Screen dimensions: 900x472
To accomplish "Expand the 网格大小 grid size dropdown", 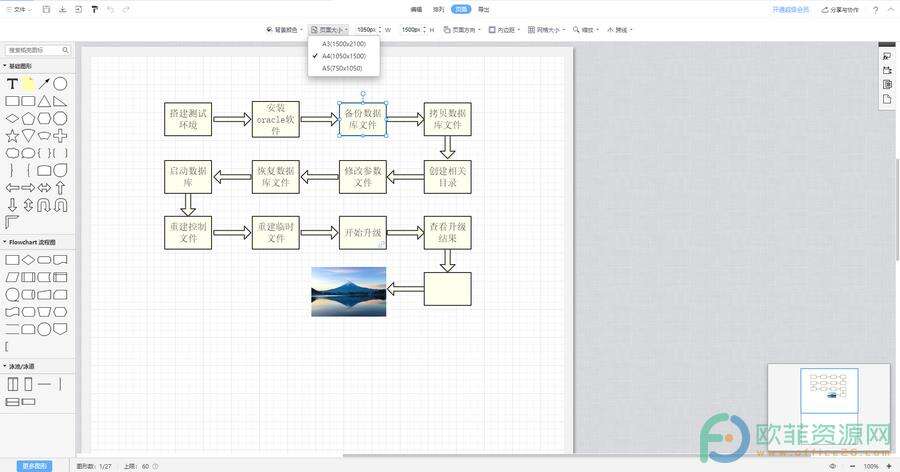I will (x=548, y=30).
